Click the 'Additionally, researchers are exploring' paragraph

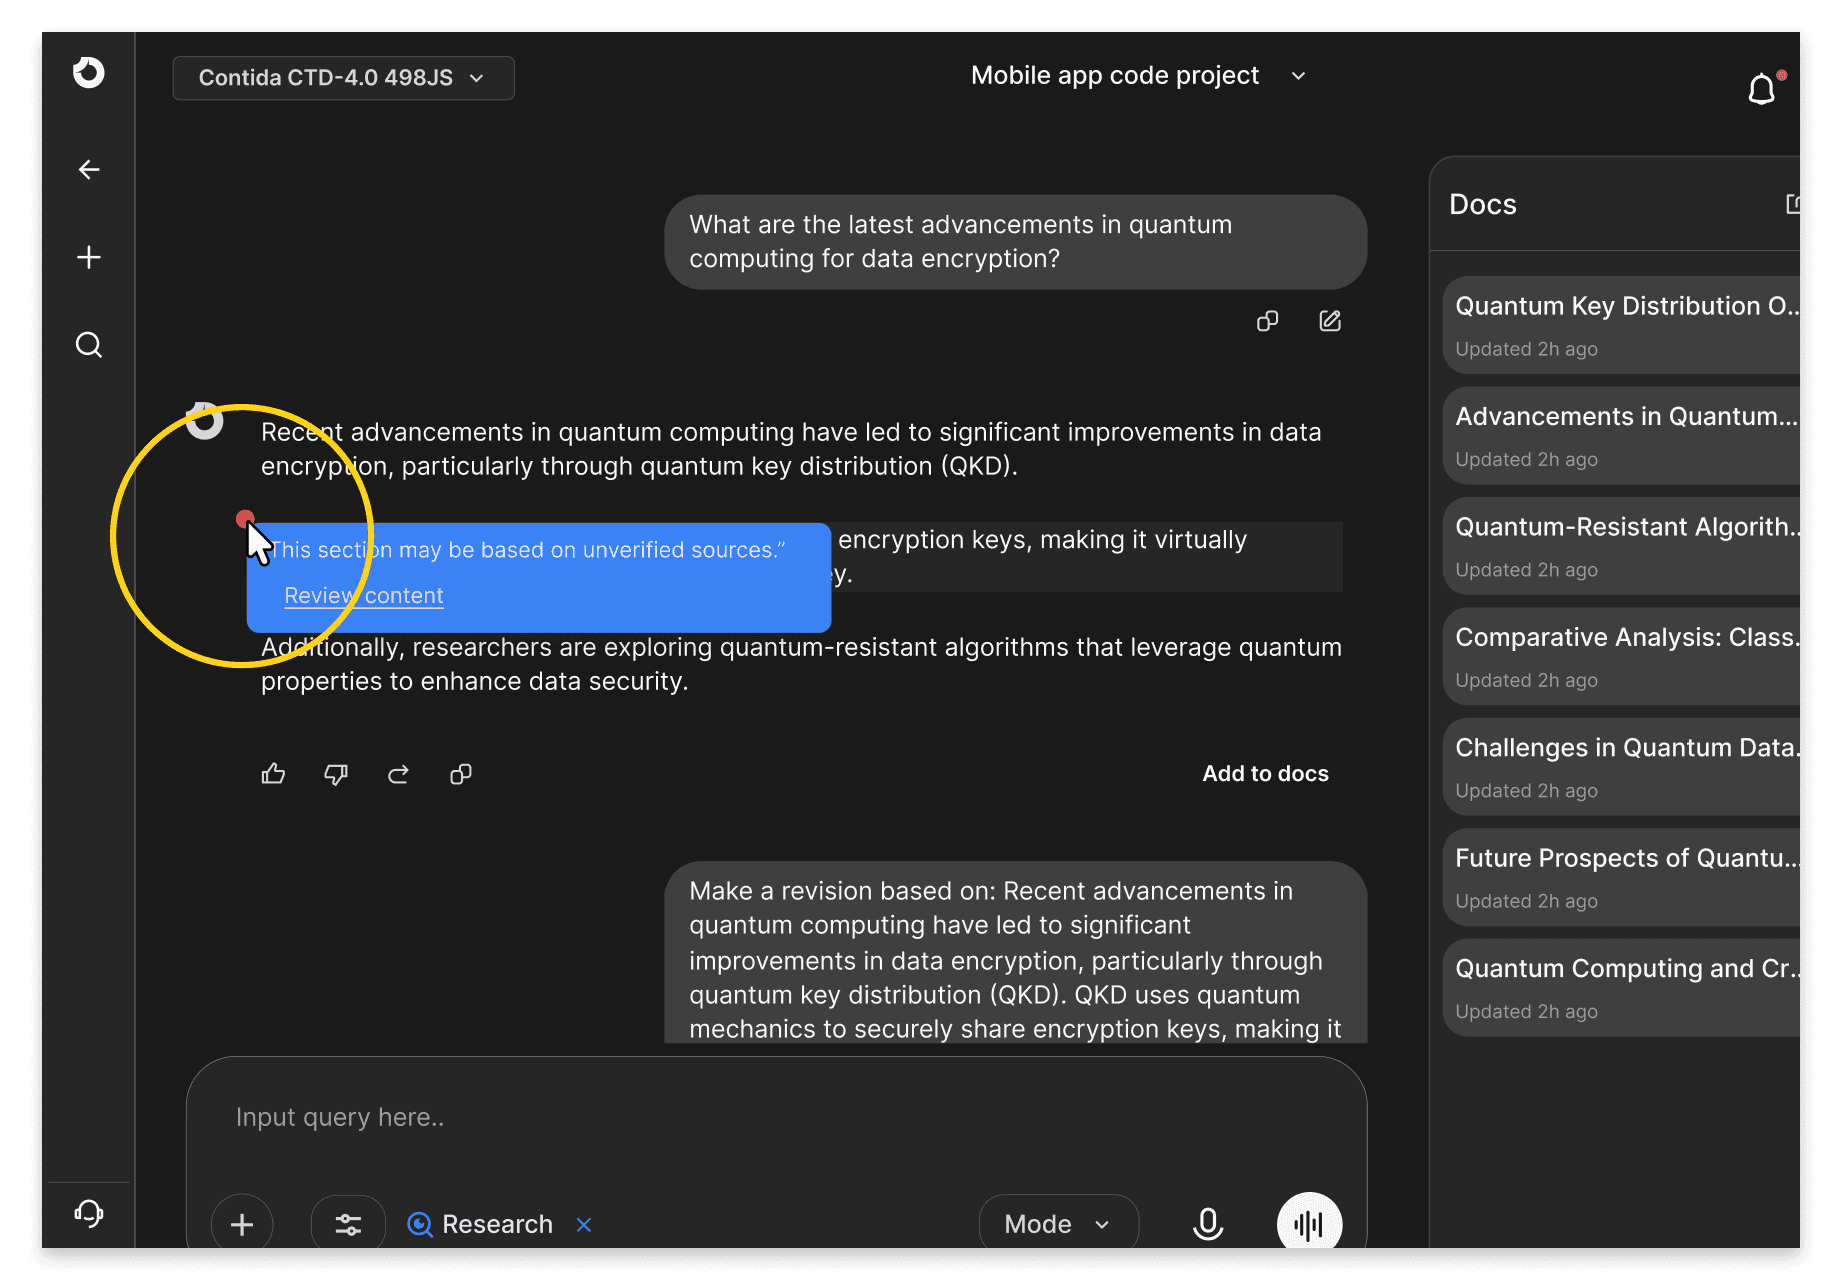tap(801, 664)
